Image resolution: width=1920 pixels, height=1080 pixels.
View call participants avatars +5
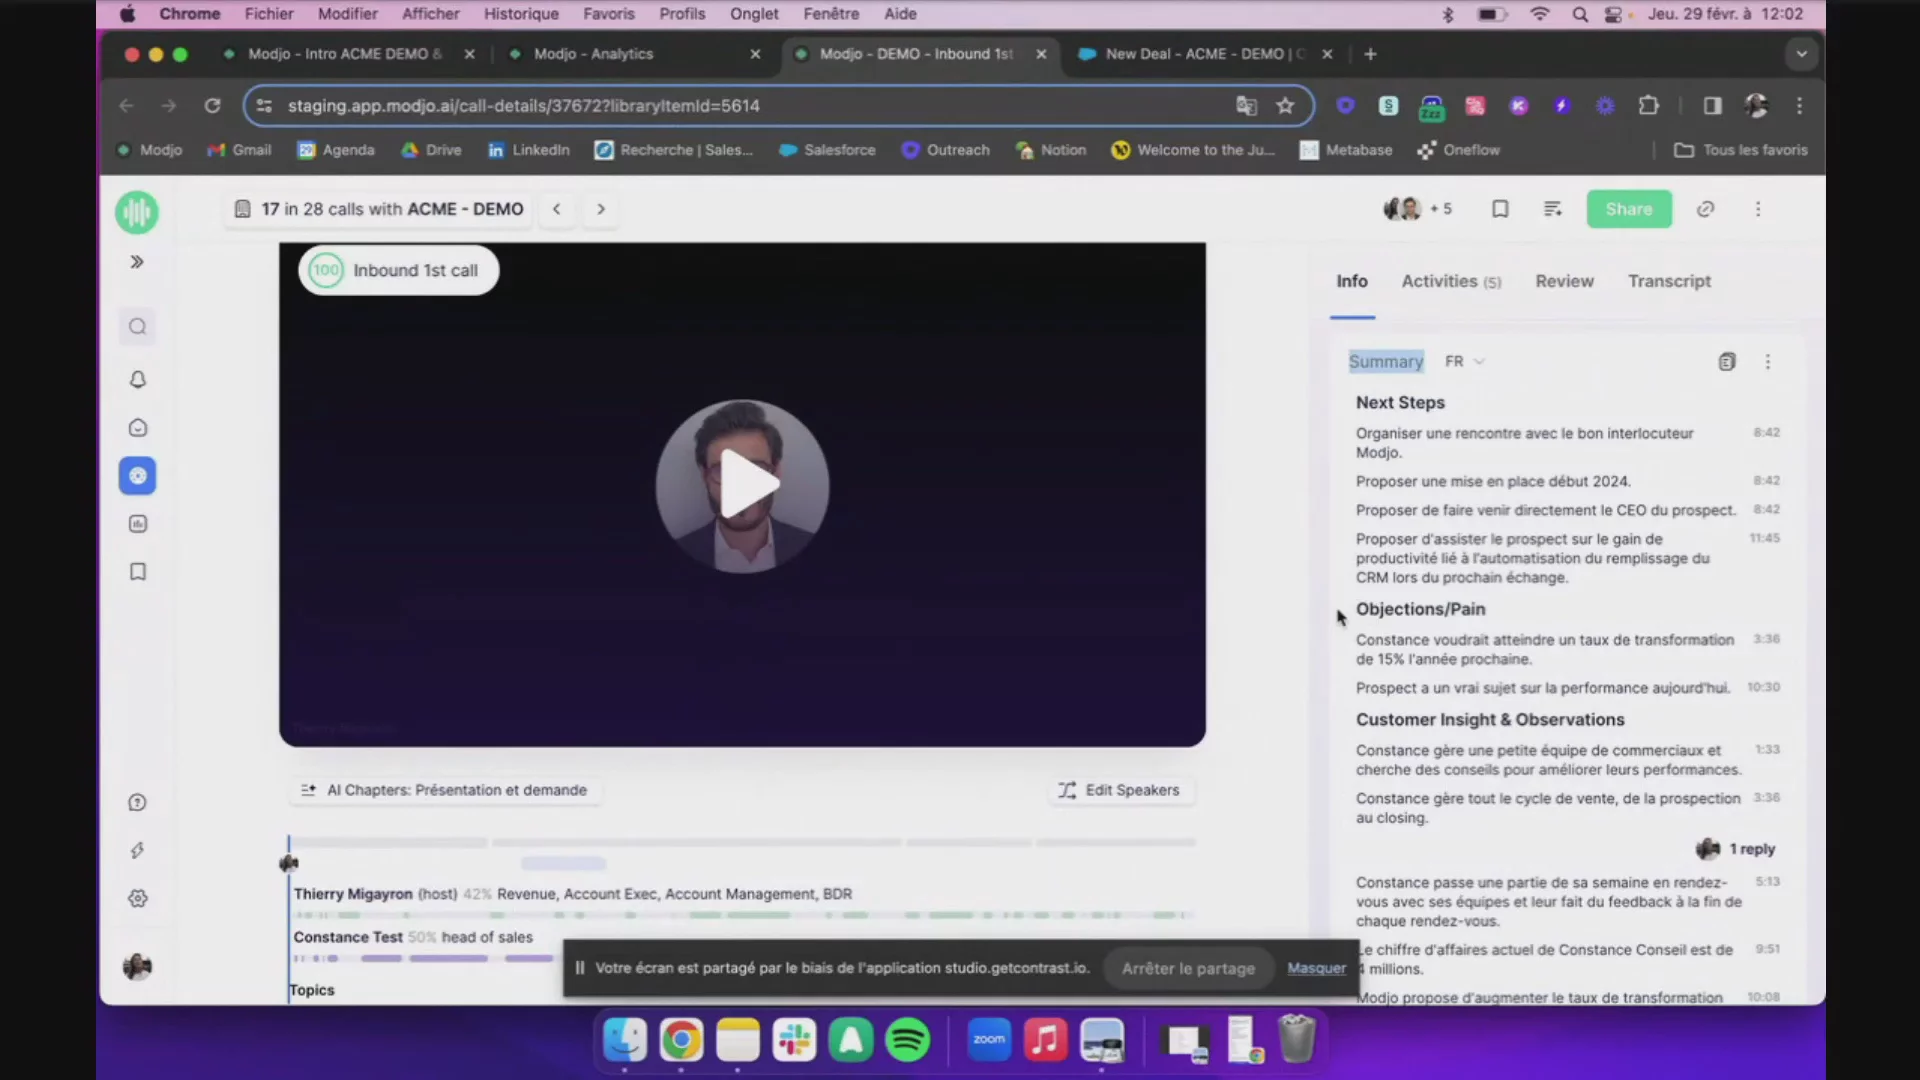pos(1417,209)
